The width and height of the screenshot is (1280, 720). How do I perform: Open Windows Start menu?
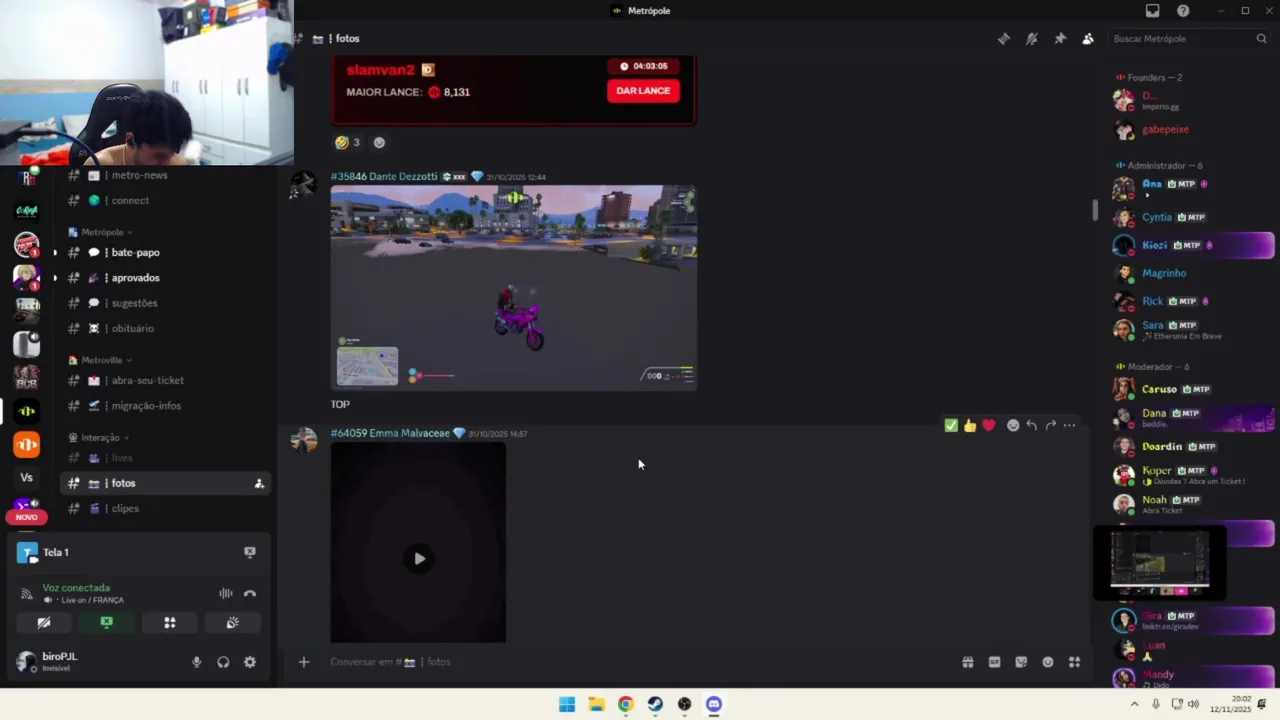point(567,704)
